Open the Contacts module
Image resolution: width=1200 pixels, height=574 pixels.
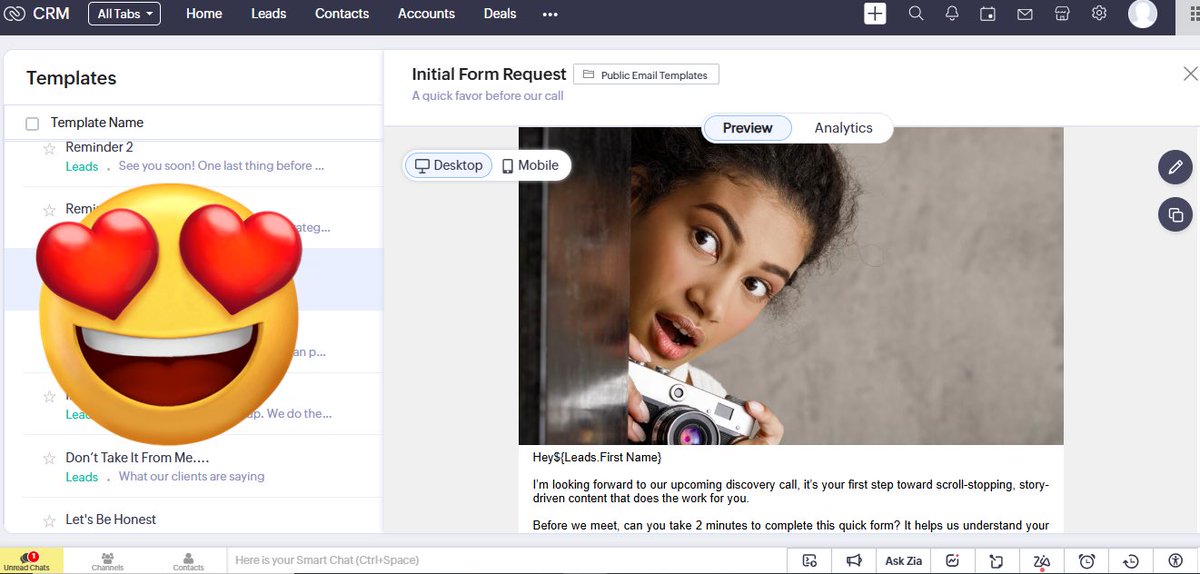click(x=342, y=14)
